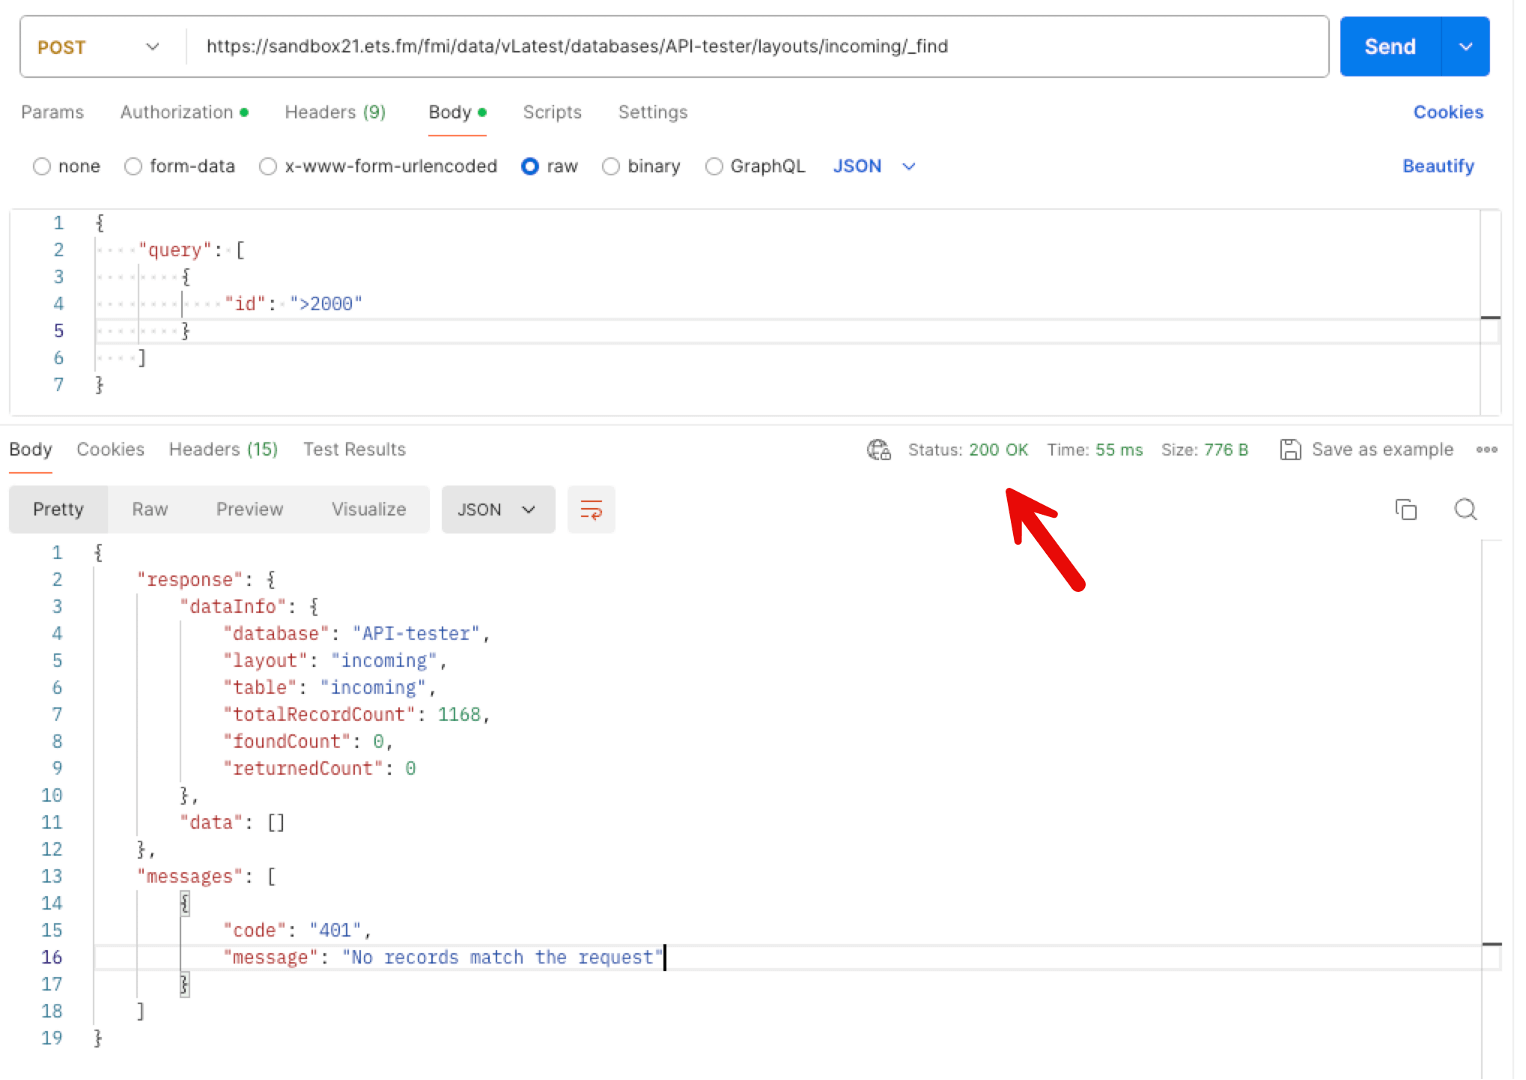The height and width of the screenshot is (1080, 1526).
Task: Select the GraphQL body radio button
Action: coord(714,167)
